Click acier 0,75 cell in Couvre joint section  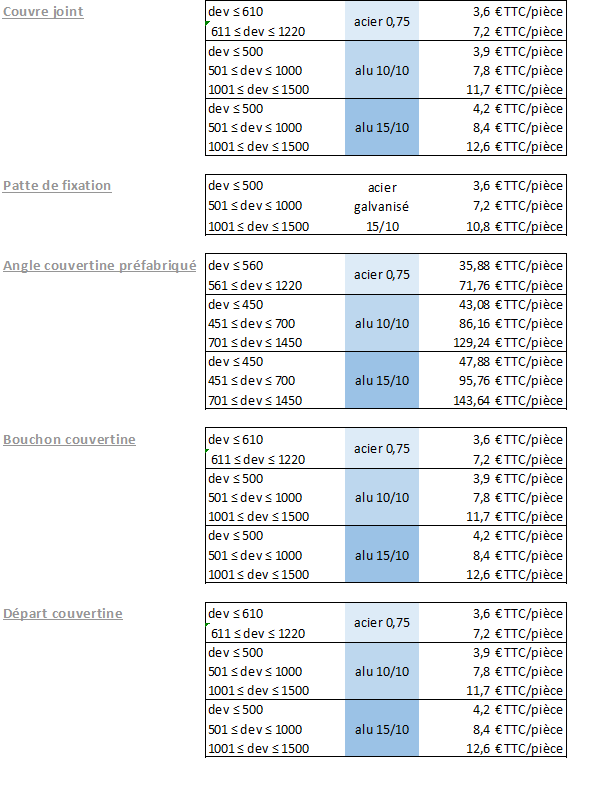382,22
